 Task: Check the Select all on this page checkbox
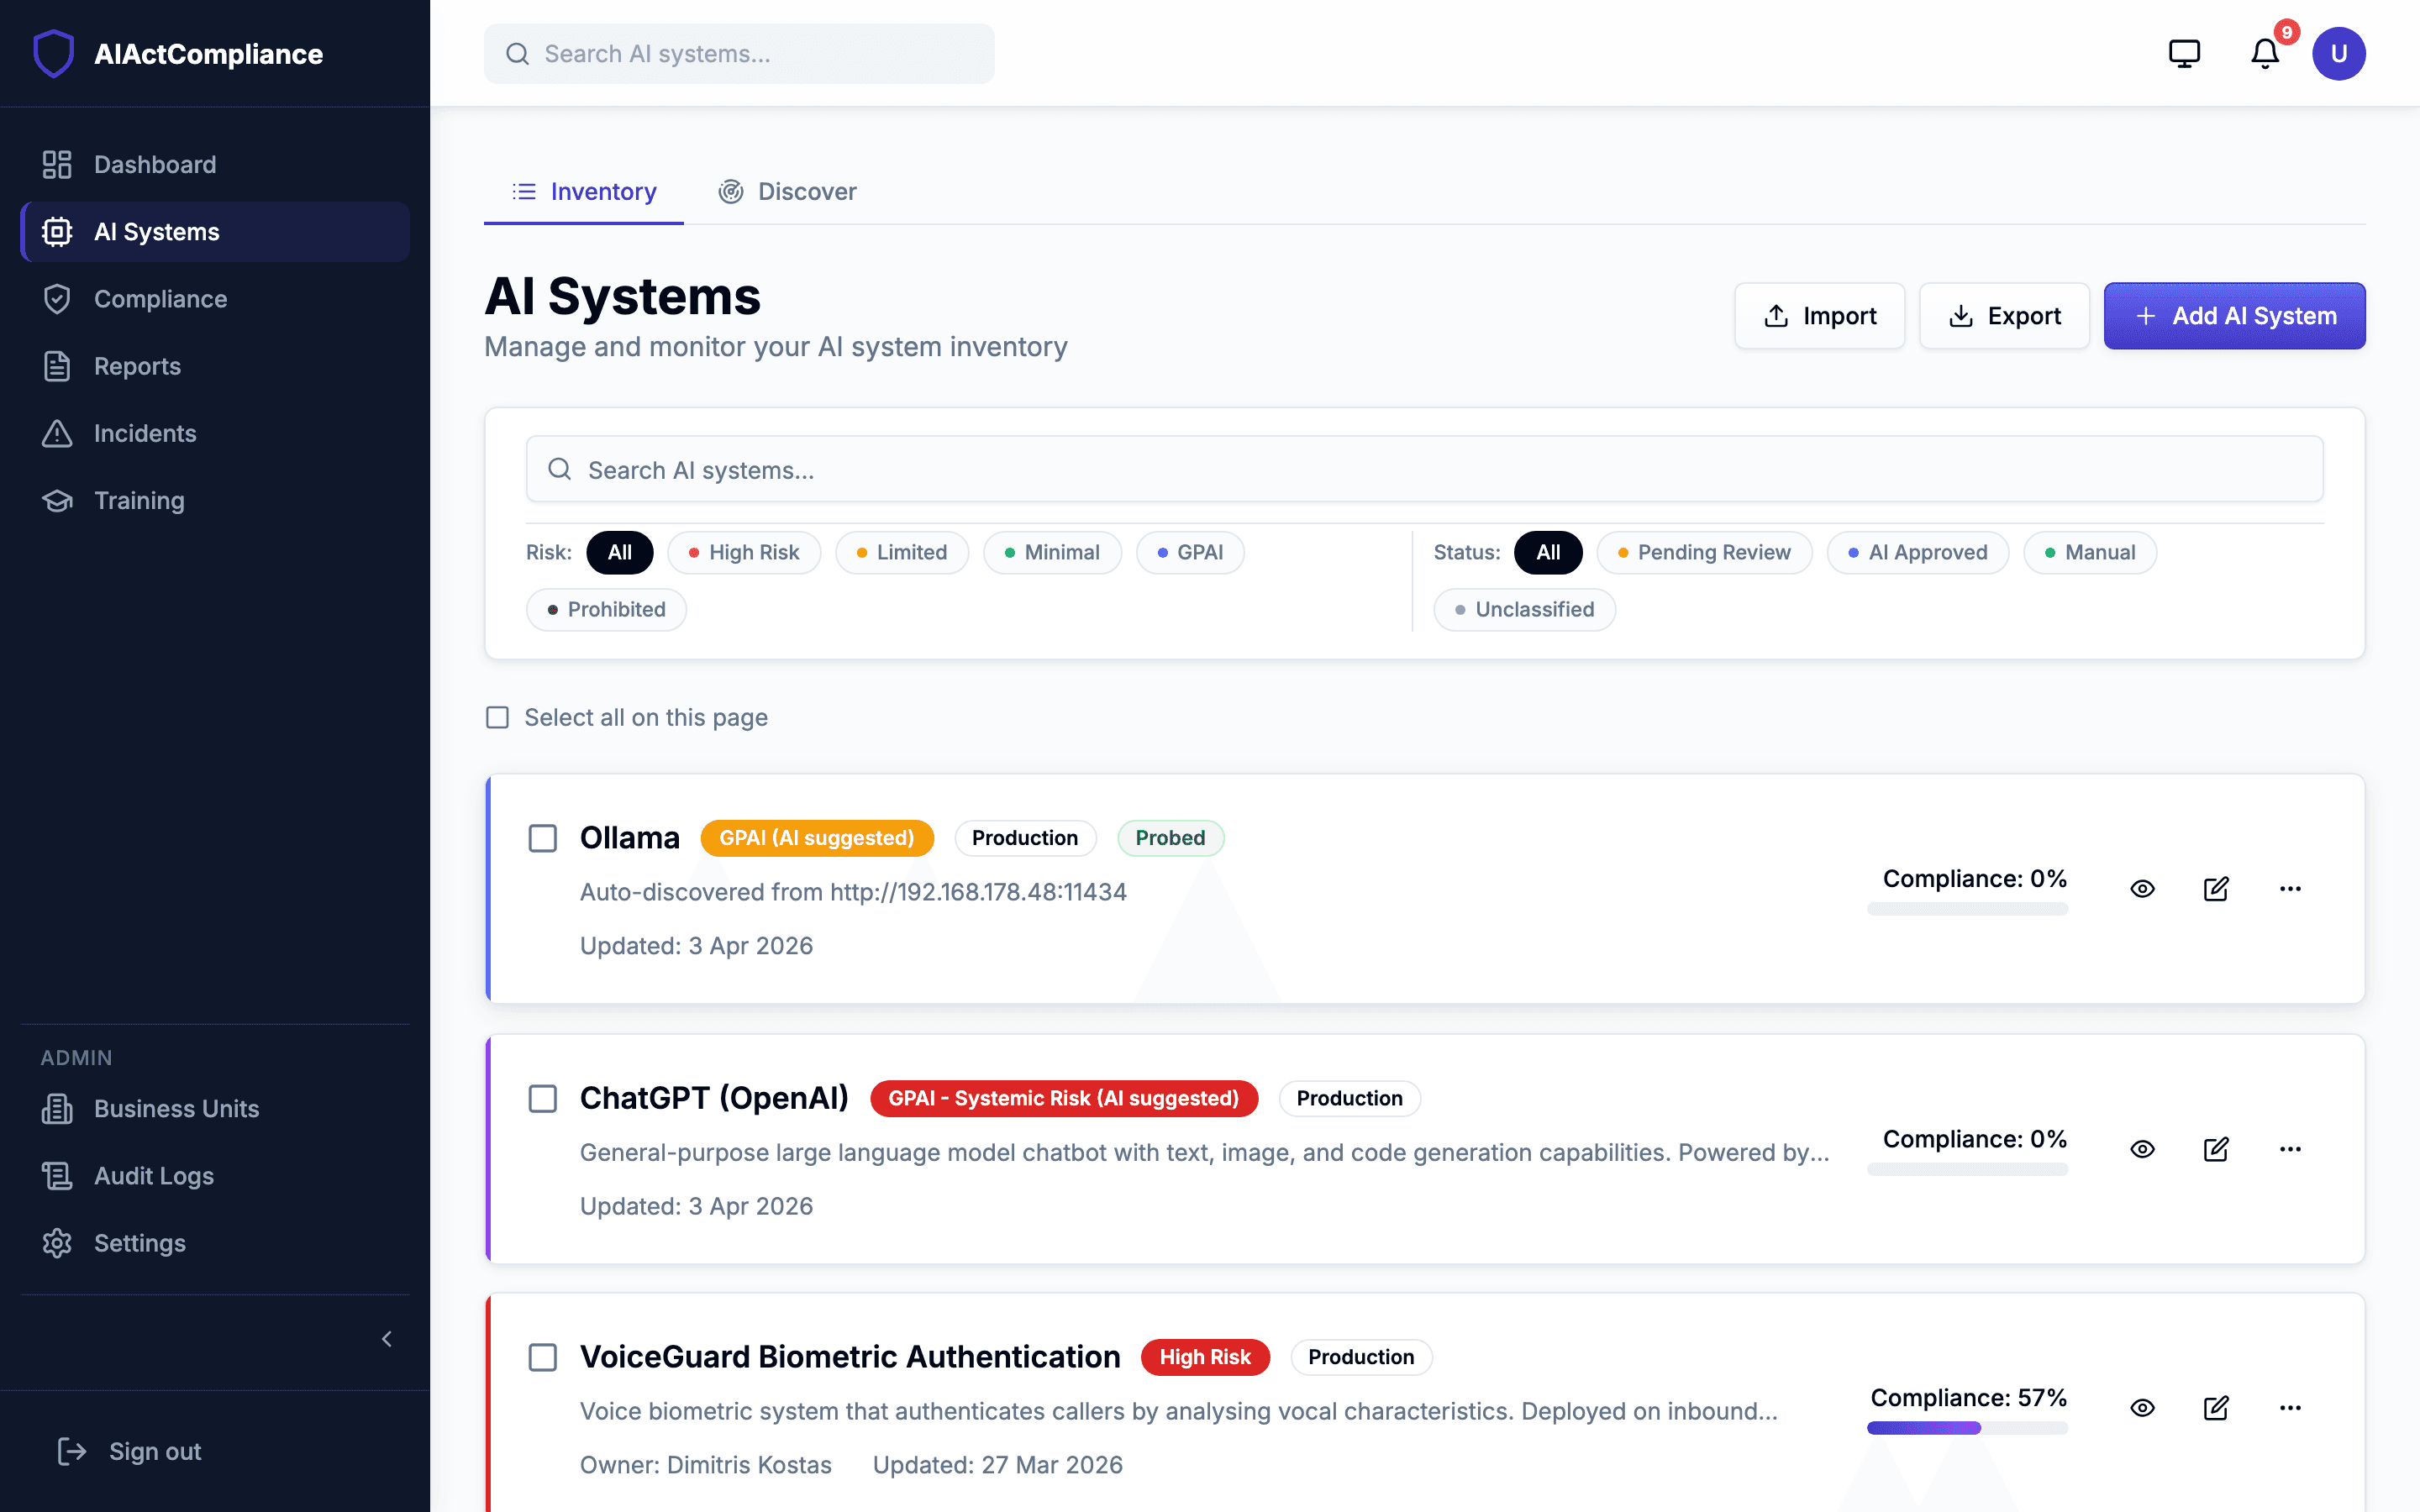coord(497,717)
